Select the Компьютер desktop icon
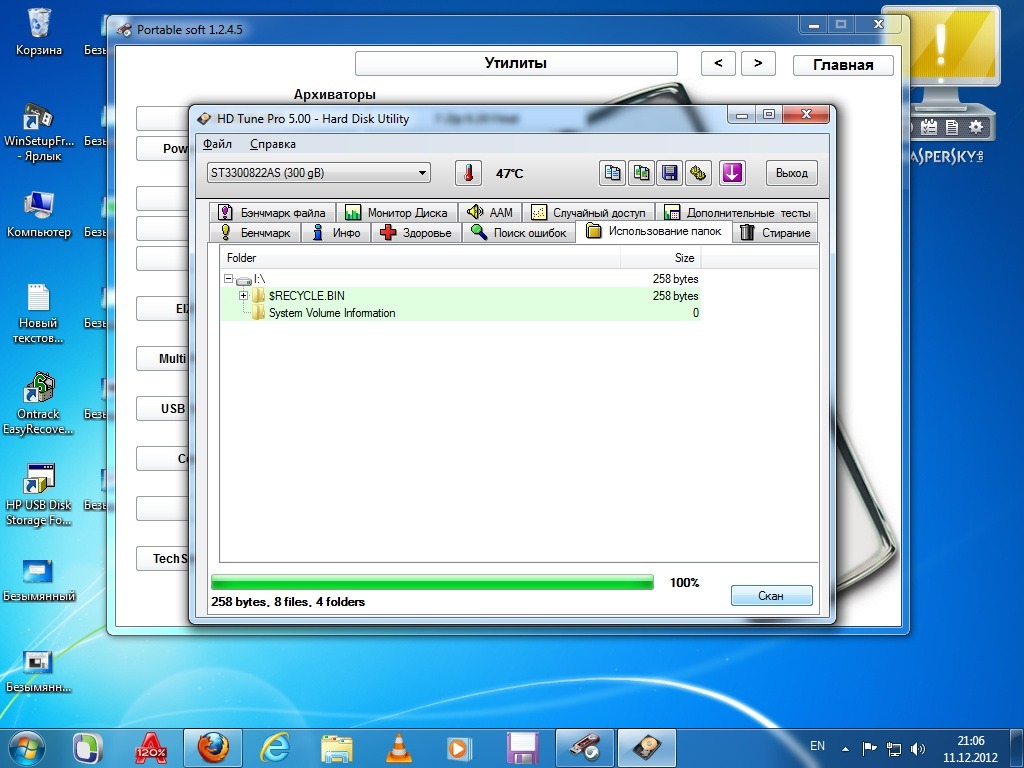Viewport: 1024px width, 768px height. click(x=39, y=215)
